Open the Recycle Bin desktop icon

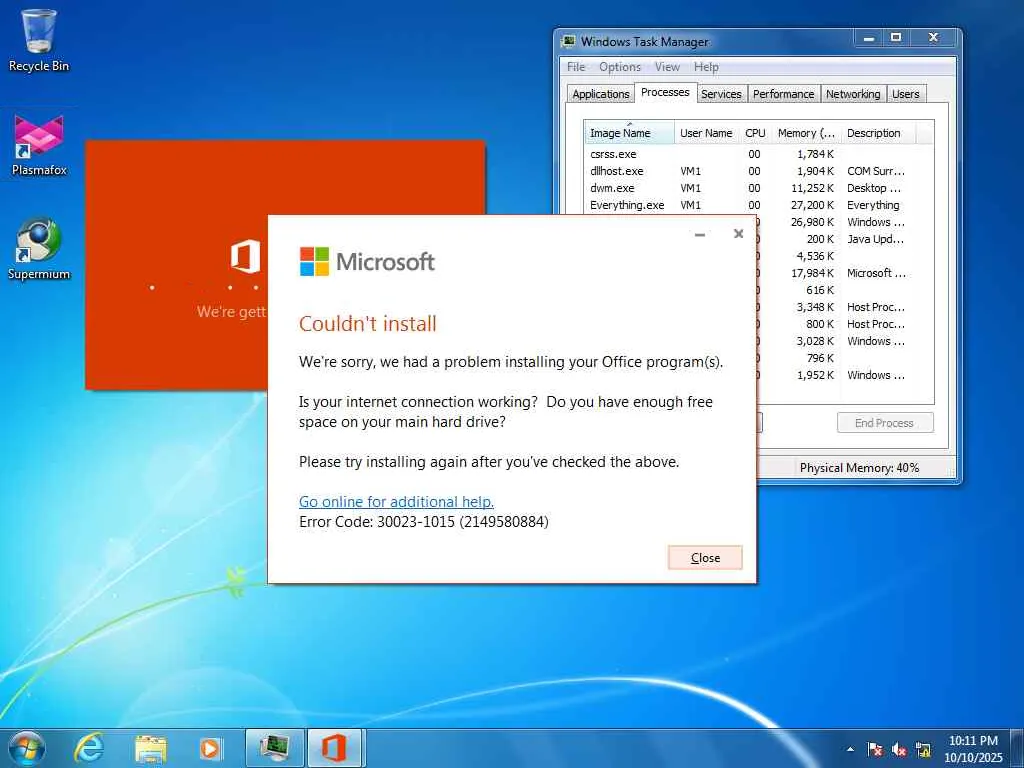pyautogui.click(x=39, y=40)
